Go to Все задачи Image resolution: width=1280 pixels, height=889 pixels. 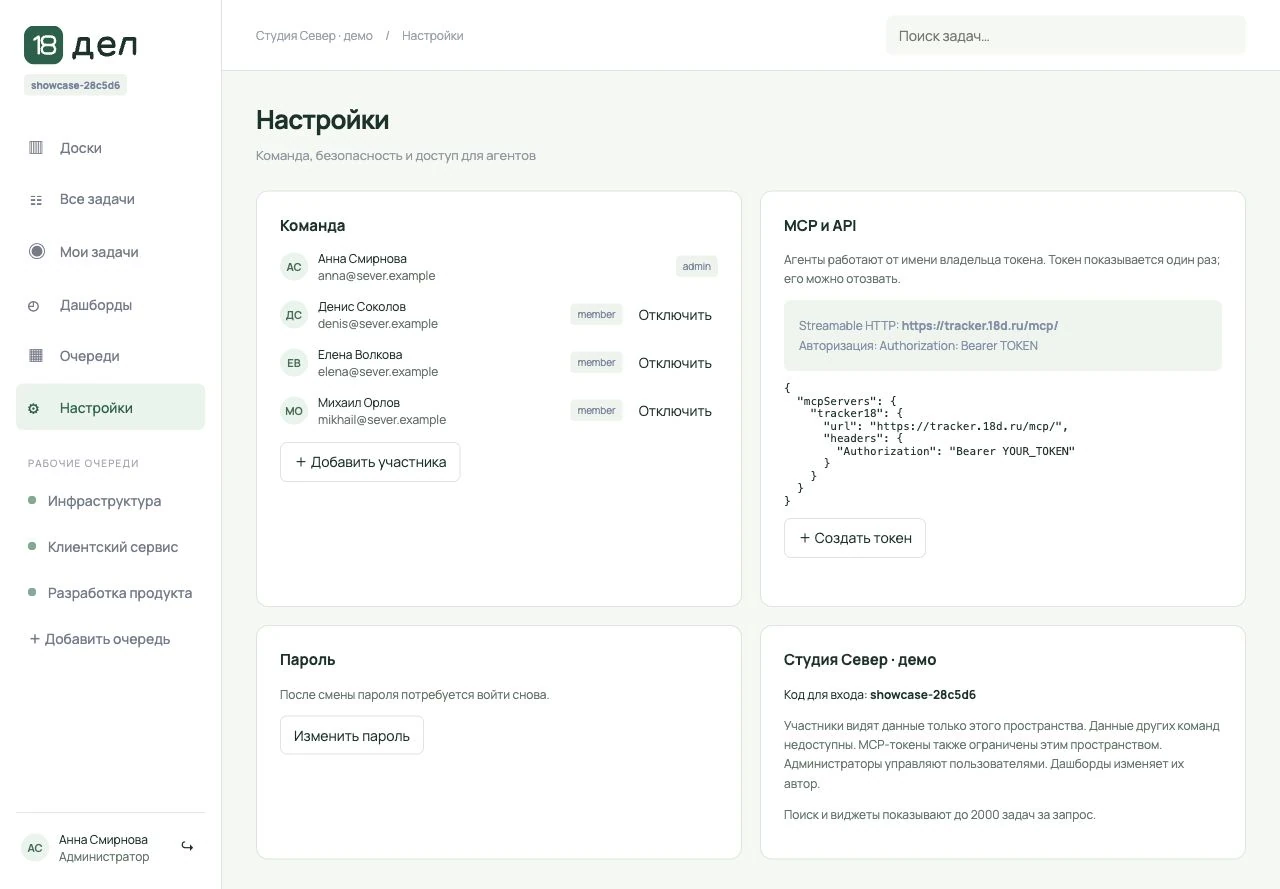110,199
